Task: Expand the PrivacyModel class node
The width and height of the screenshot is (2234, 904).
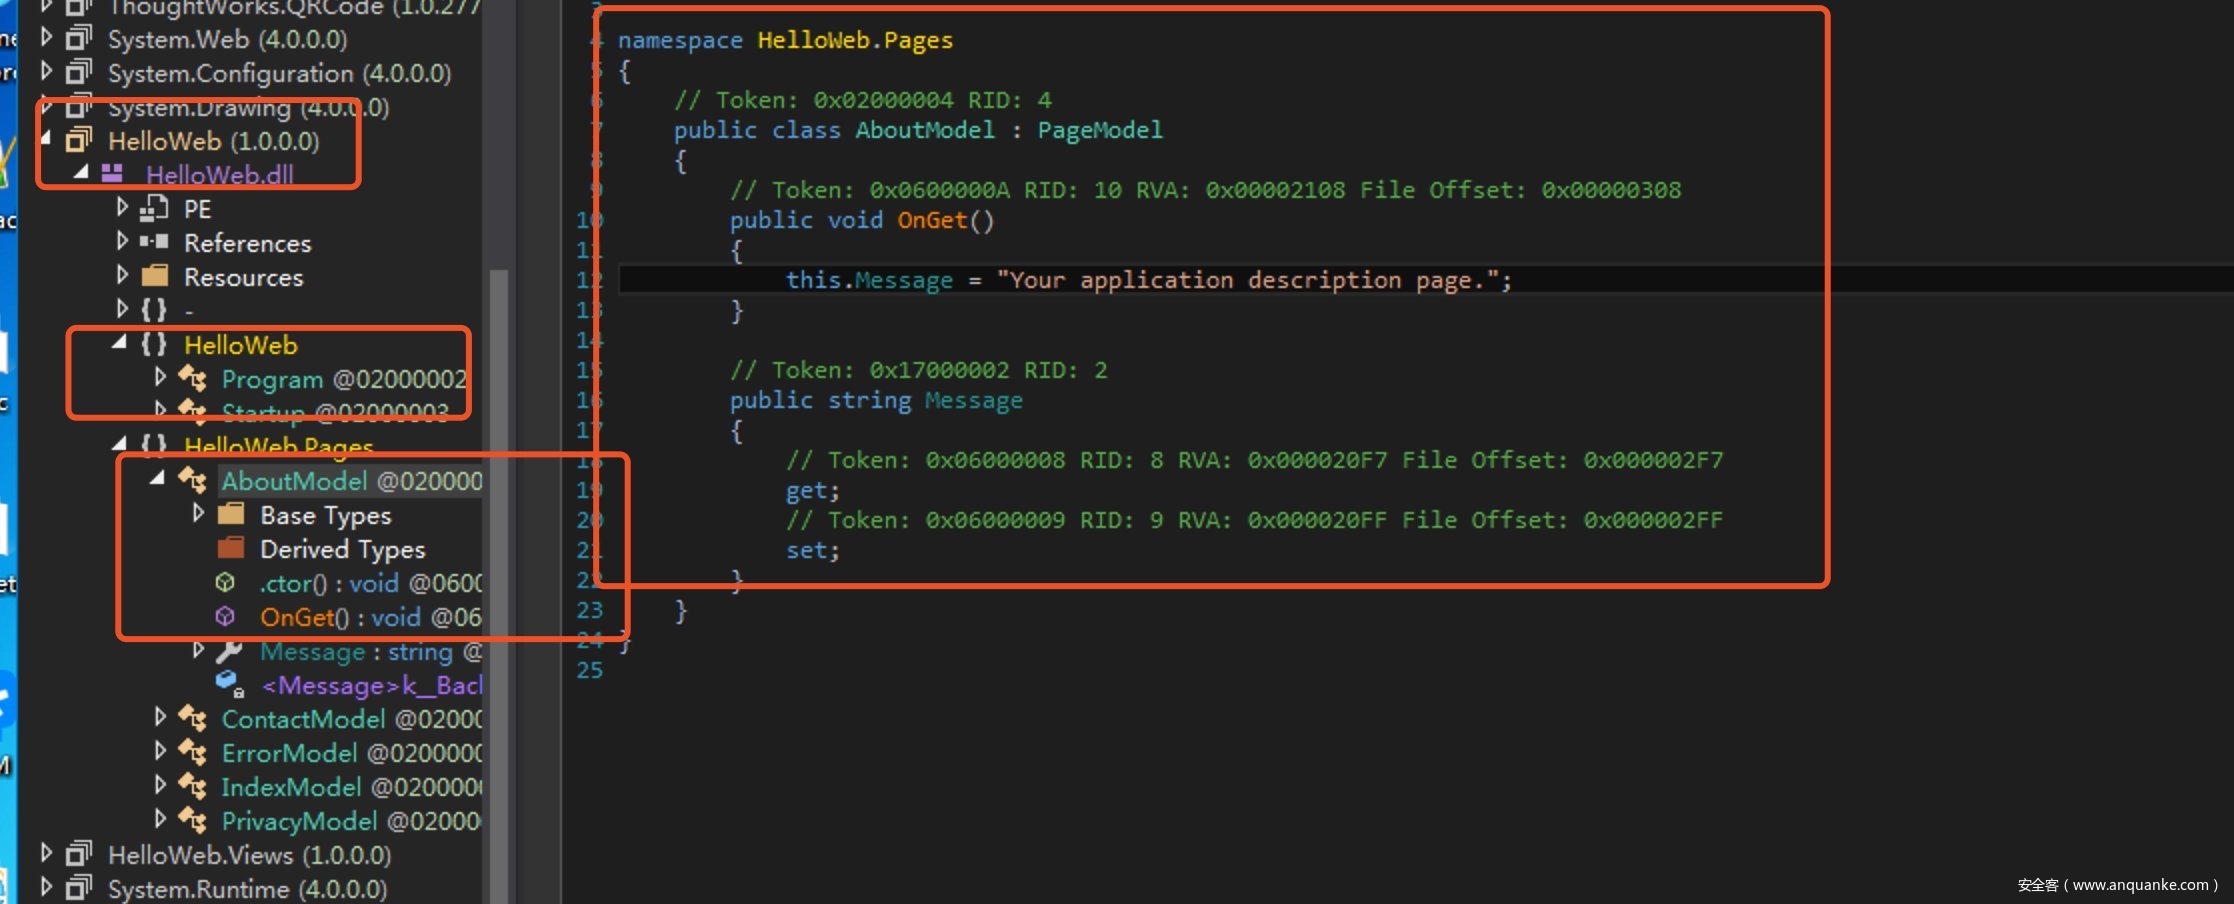Action: (x=160, y=819)
